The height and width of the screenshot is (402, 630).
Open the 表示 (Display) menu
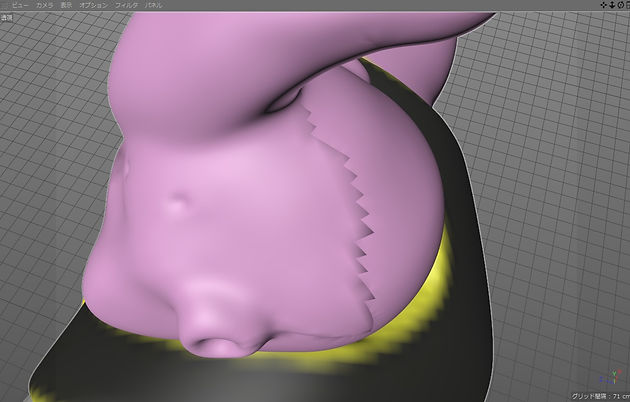(66, 5)
